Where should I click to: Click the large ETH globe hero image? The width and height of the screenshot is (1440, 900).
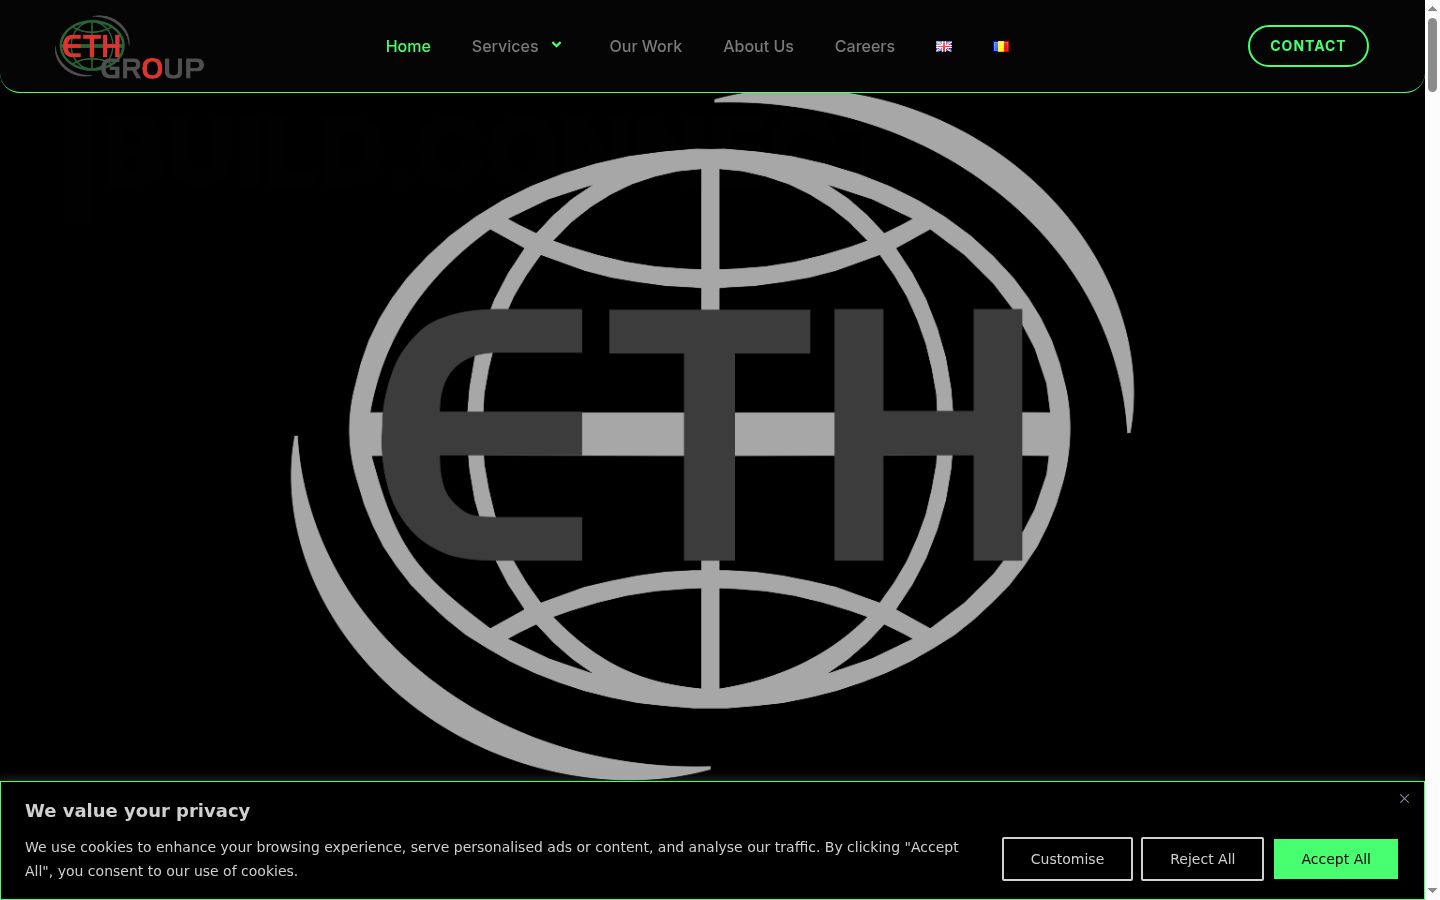click(711, 436)
